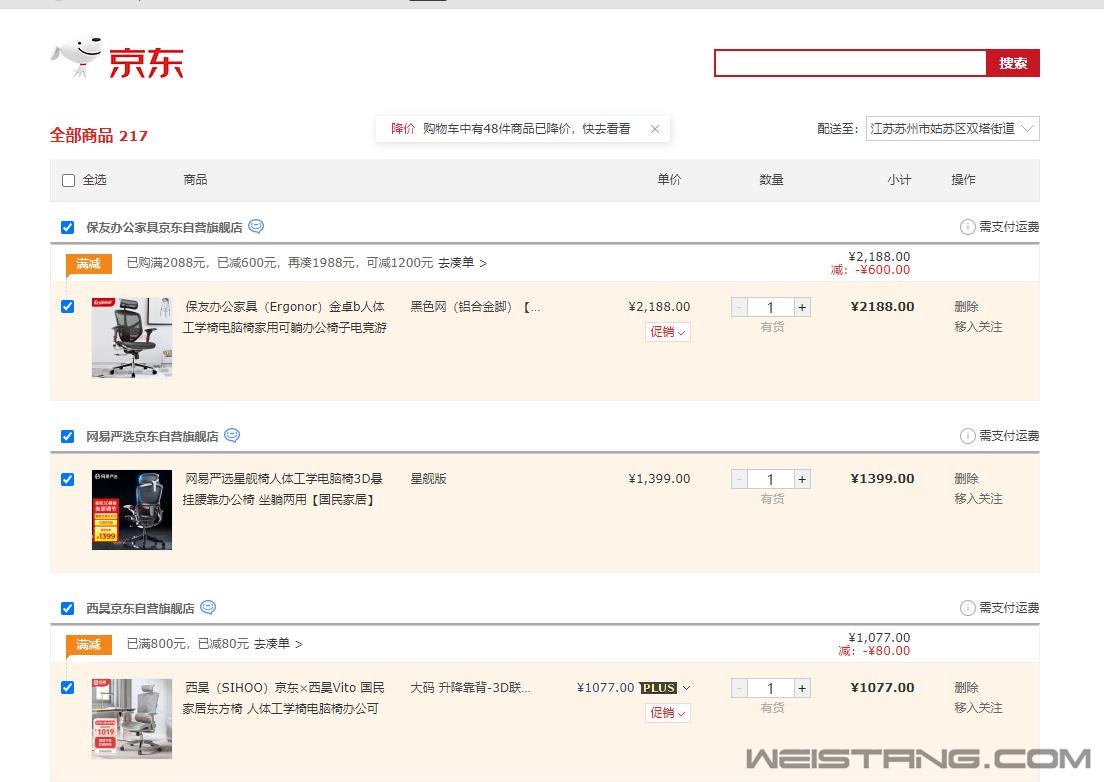The width and height of the screenshot is (1104, 782).
Task: Click the 减 -¥80.00 discount text
Action: point(874,651)
